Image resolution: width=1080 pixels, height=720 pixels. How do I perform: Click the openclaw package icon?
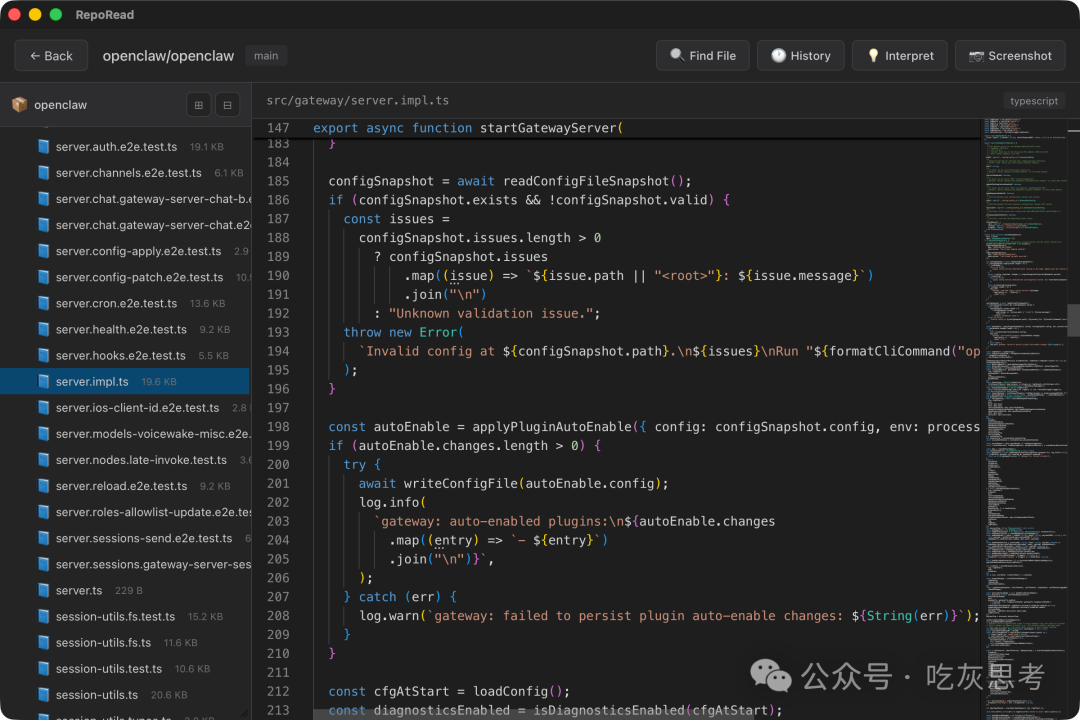click(19, 105)
